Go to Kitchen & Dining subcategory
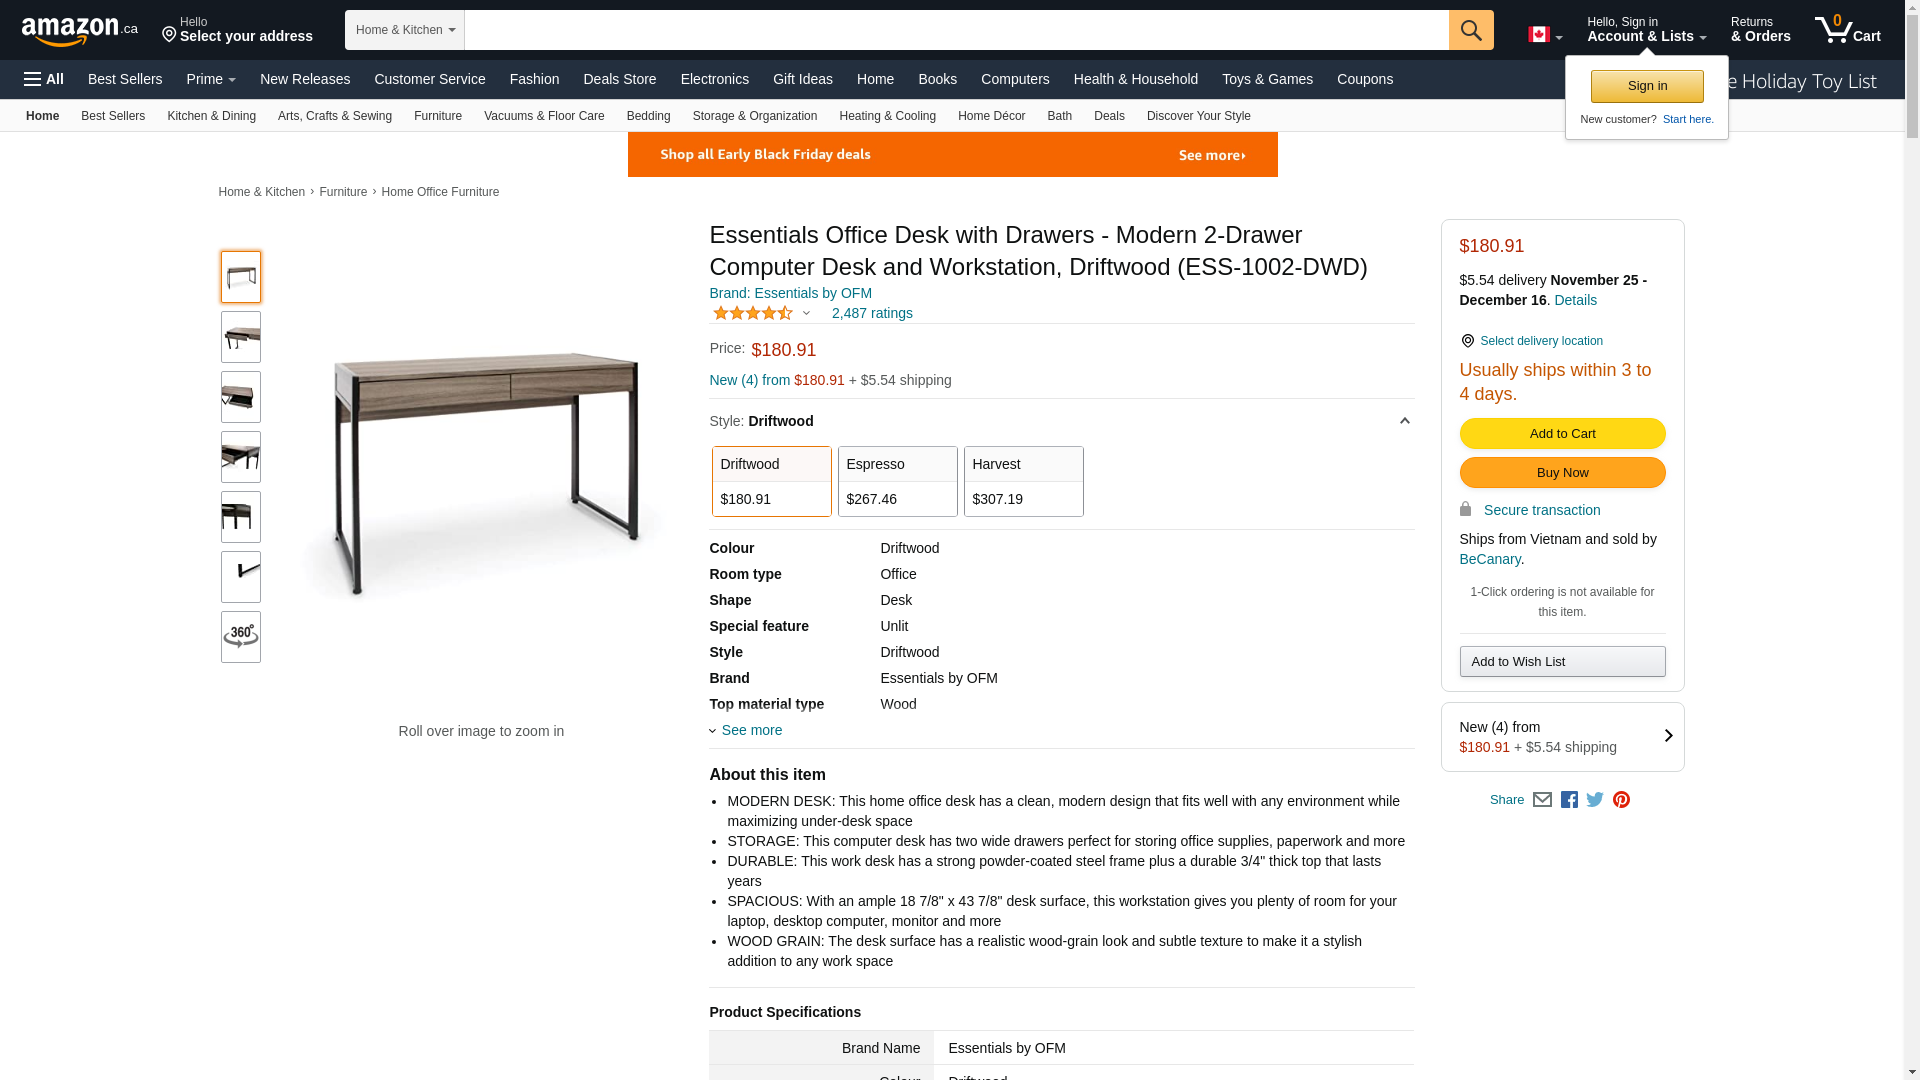This screenshot has width=1920, height=1080. click(211, 116)
